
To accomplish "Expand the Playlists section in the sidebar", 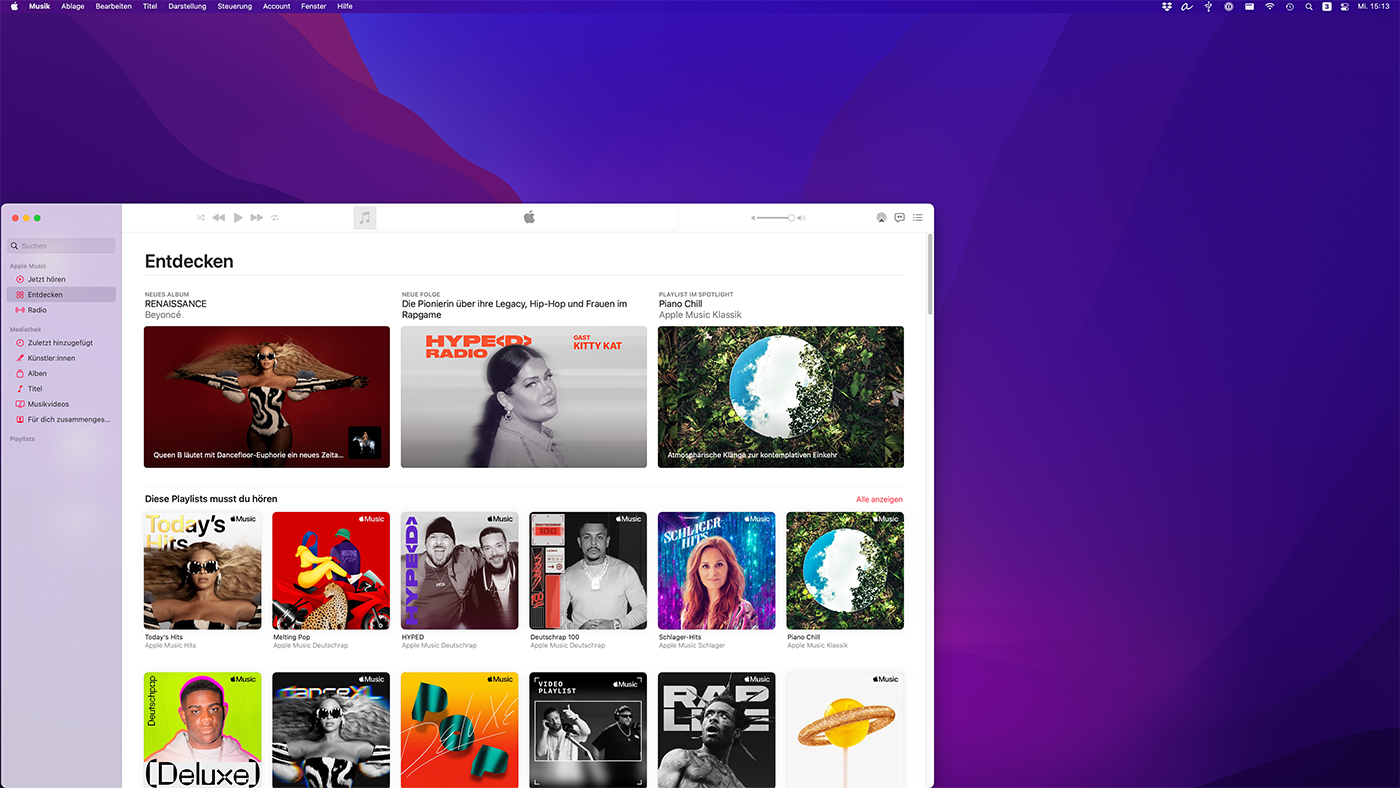I will (x=22, y=439).
